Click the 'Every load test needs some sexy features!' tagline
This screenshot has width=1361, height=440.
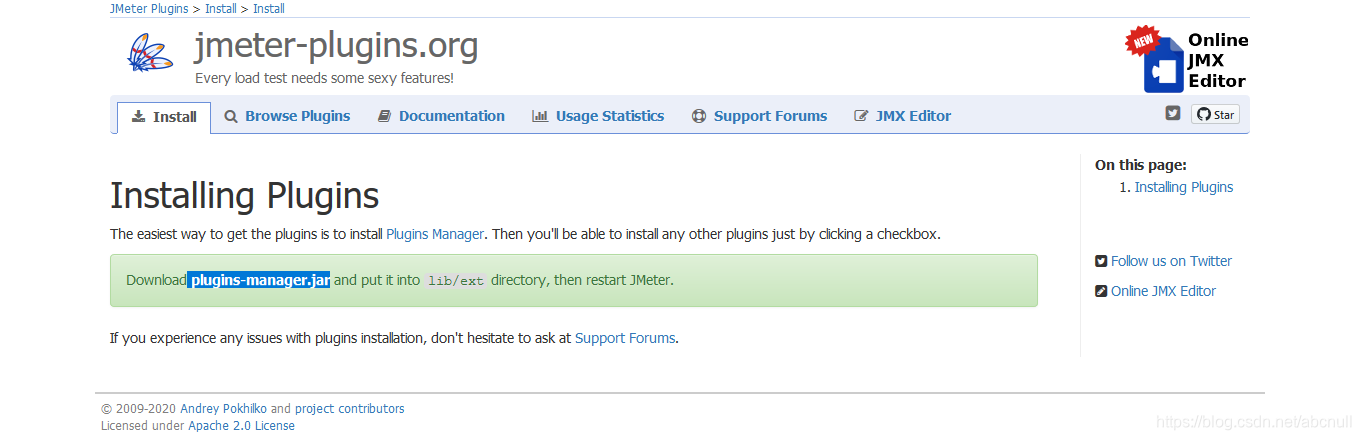tap(324, 78)
